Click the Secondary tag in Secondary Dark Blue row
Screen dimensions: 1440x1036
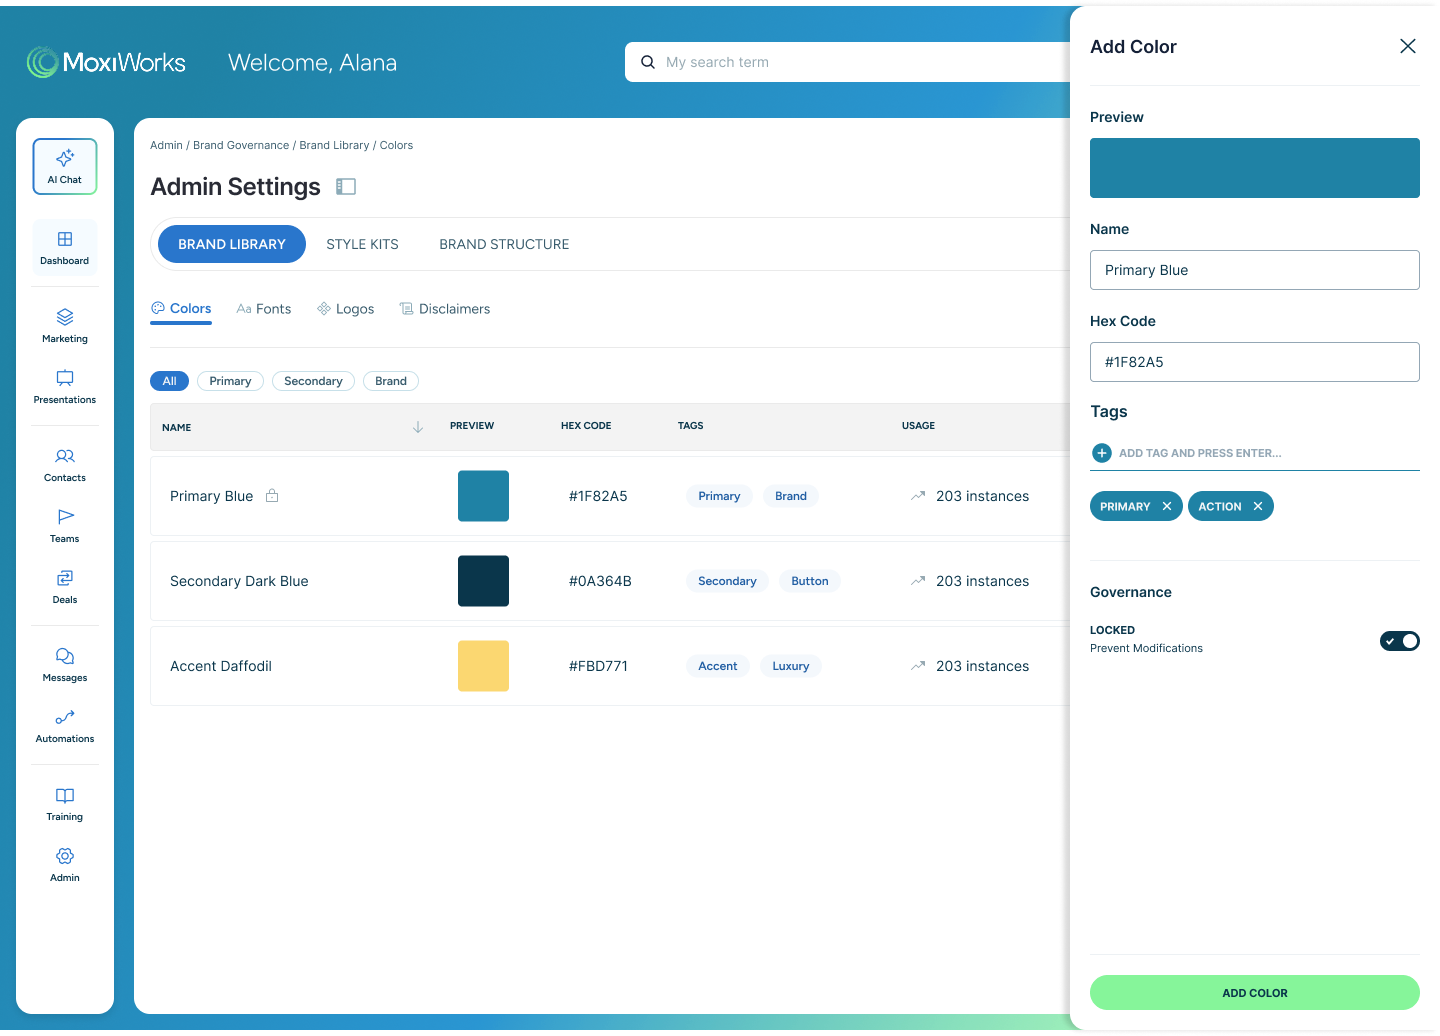click(x=727, y=581)
